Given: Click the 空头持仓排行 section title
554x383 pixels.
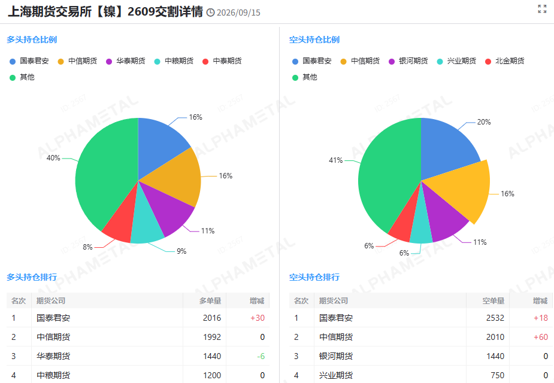Looking at the screenshot, I should pos(314,277).
